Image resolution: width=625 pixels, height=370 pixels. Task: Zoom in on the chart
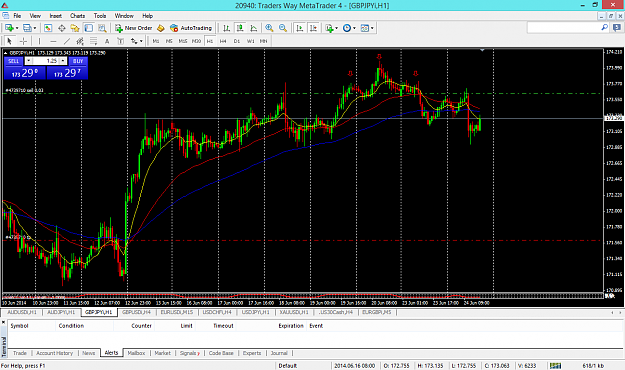click(269, 28)
